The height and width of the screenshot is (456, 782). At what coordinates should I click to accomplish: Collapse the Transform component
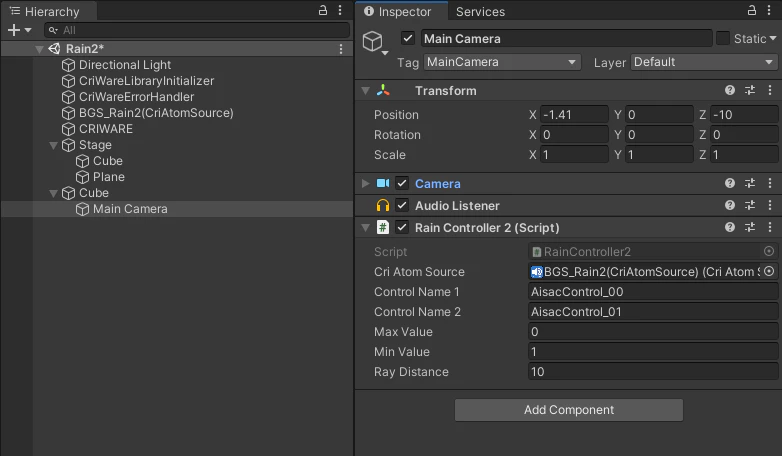(366, 91)
